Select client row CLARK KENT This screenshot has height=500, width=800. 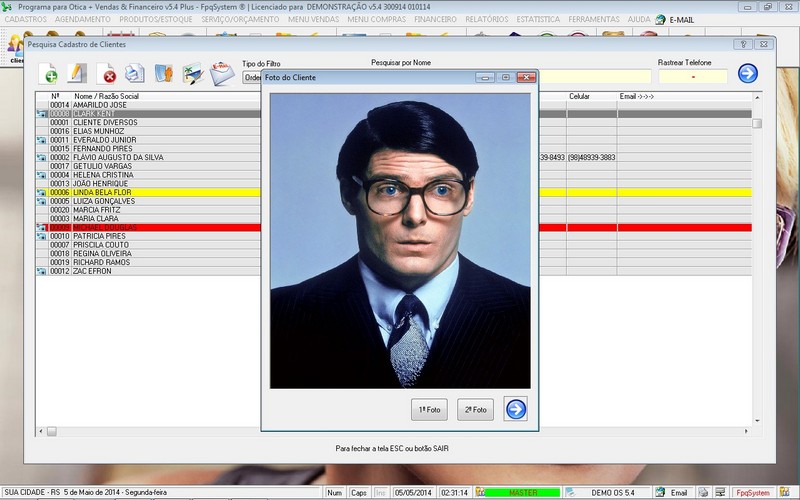pyautogui.click(x=148, y=114)
